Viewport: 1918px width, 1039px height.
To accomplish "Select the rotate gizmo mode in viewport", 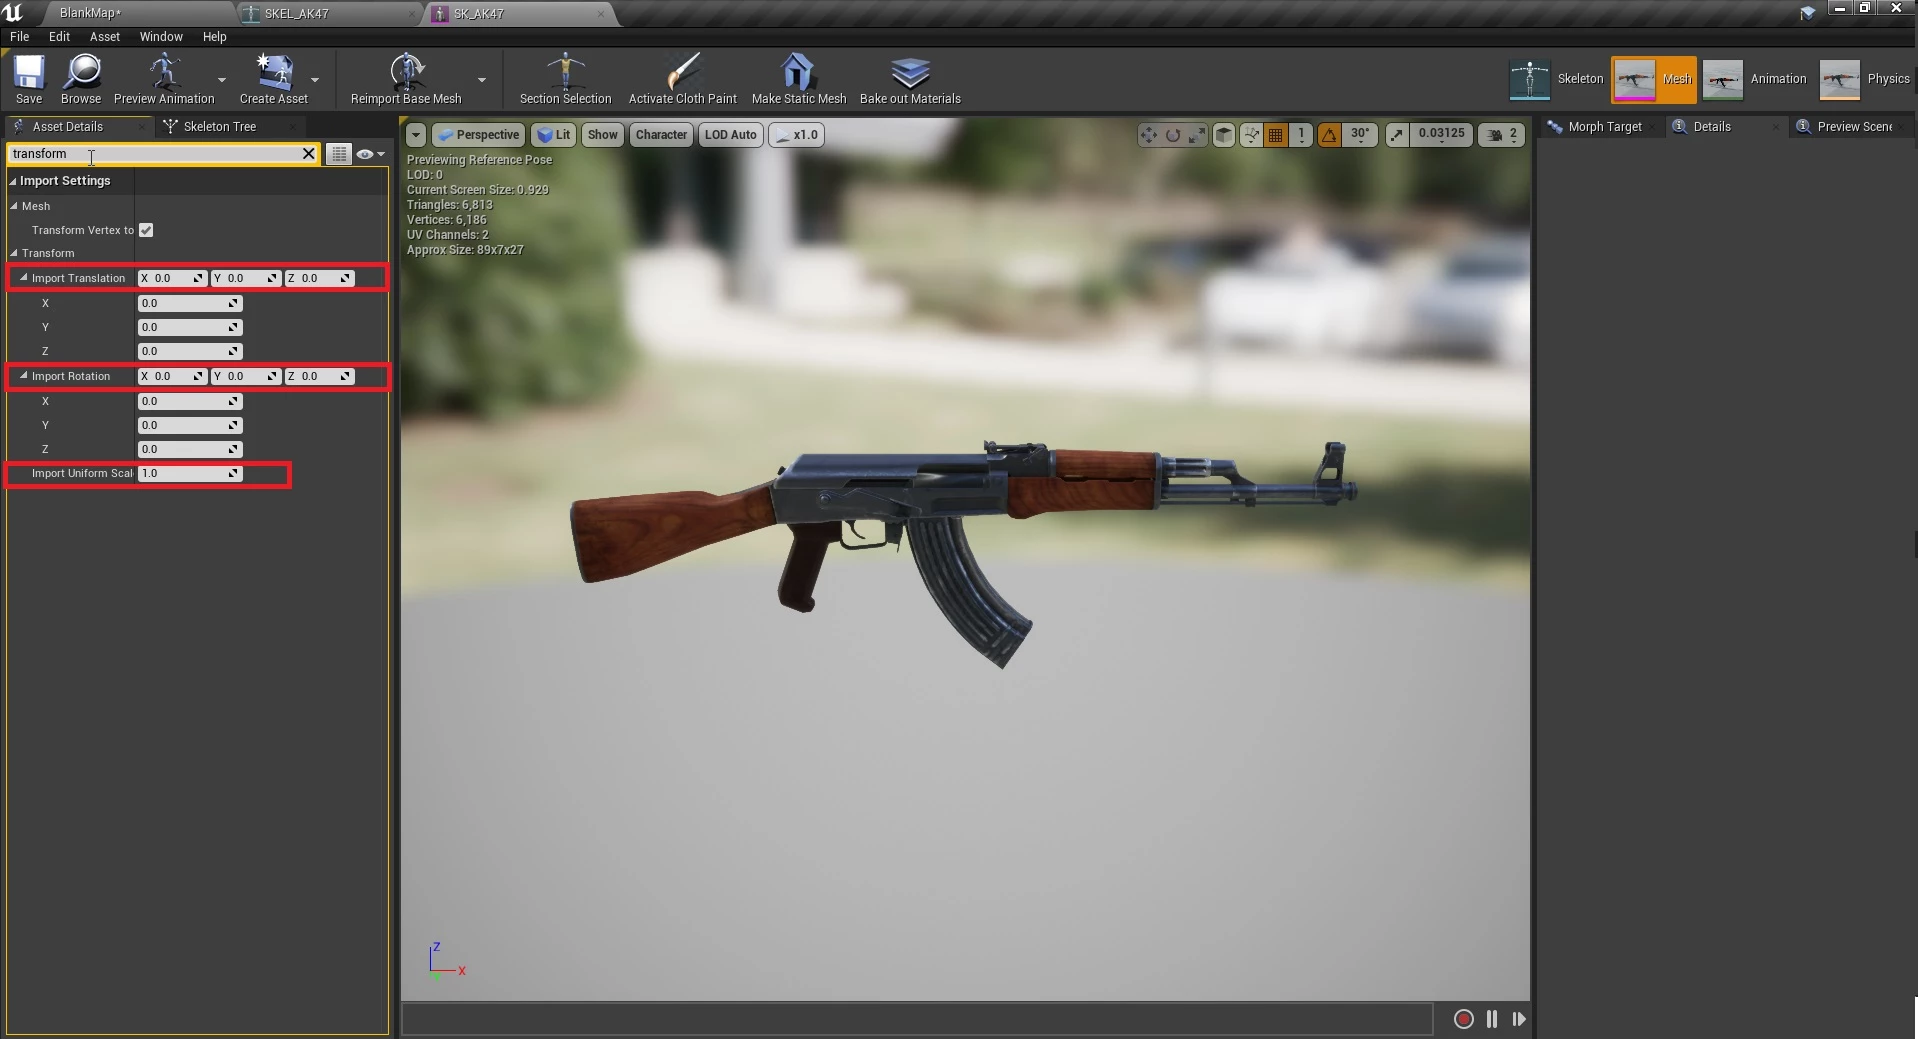I will (1173, 134).
